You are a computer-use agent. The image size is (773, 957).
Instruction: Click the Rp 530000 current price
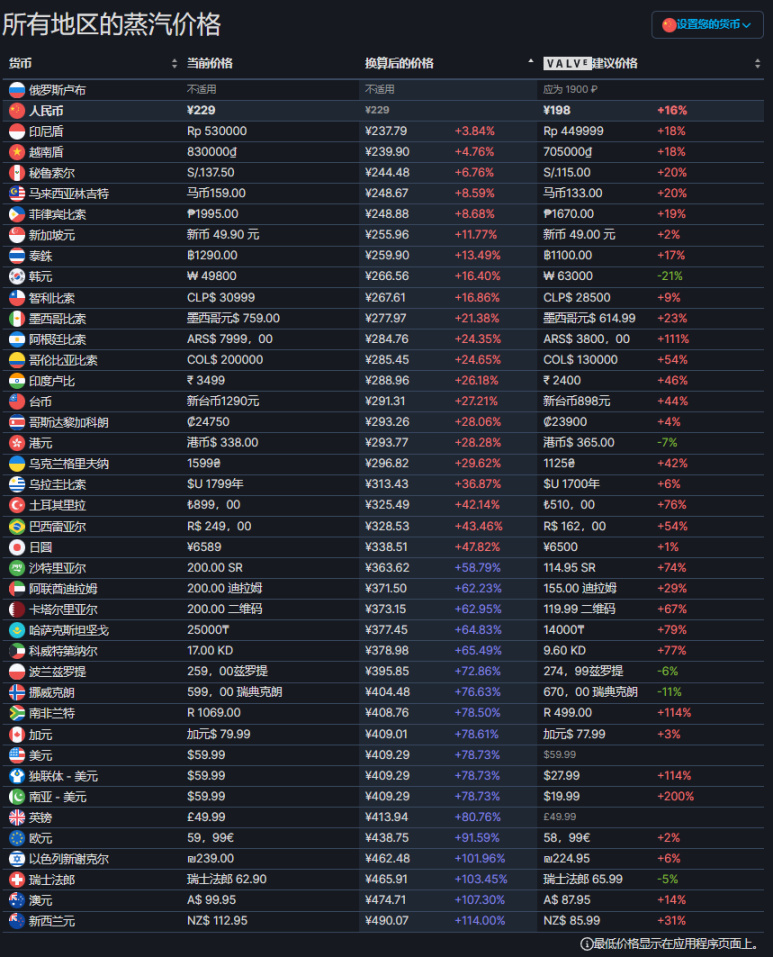(217, 131)
